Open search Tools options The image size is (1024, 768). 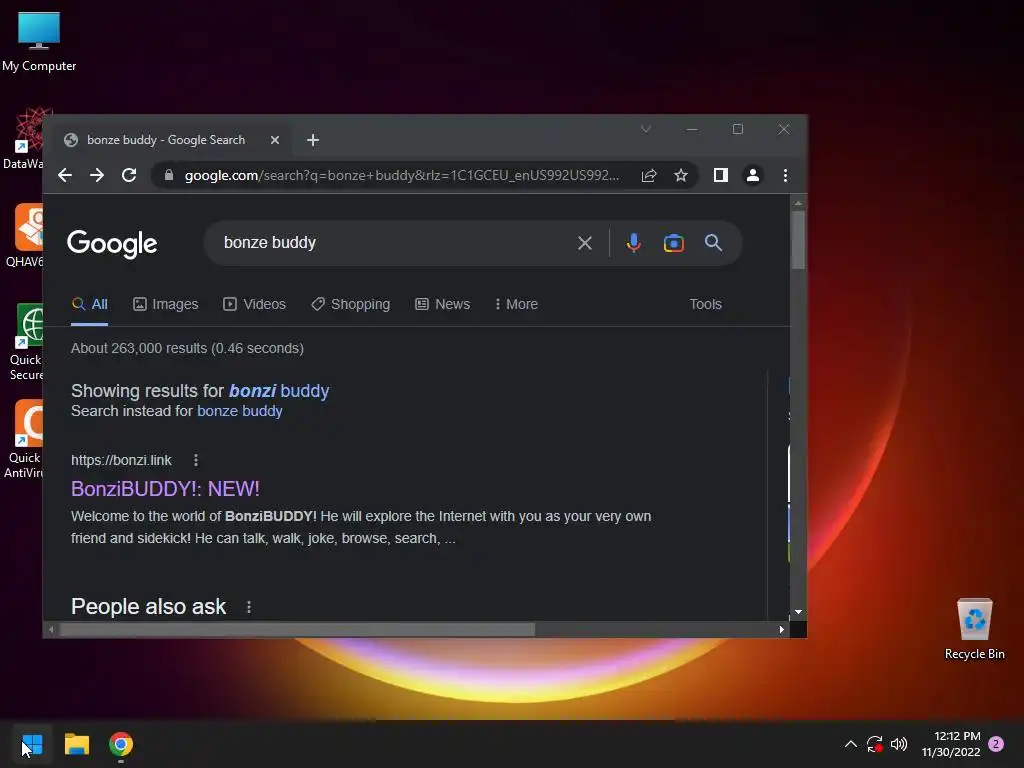click(705, 304)
